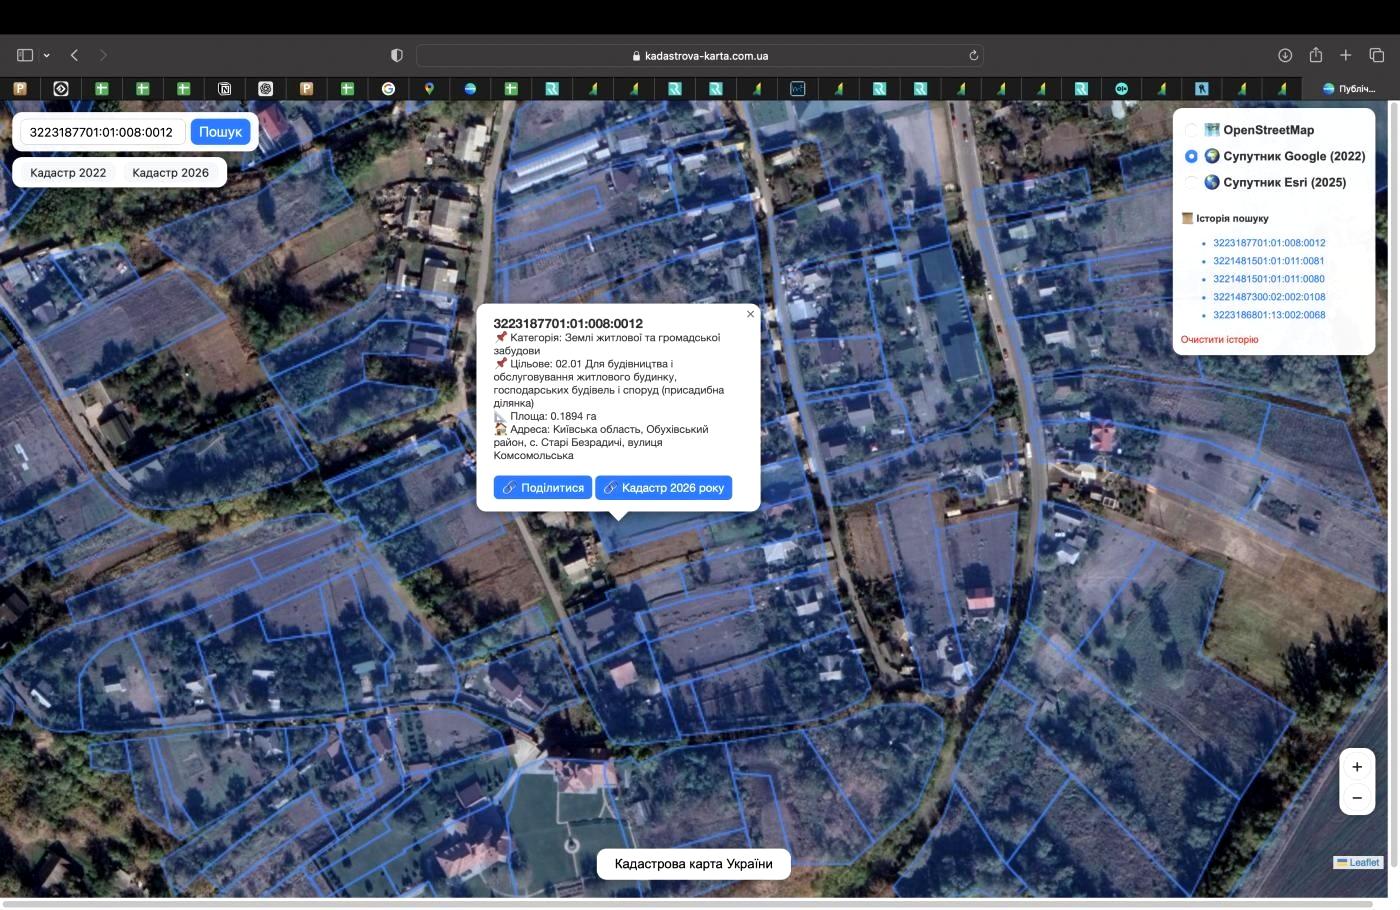
Task: Close the parcel info popup
Action: coord(750,314)
